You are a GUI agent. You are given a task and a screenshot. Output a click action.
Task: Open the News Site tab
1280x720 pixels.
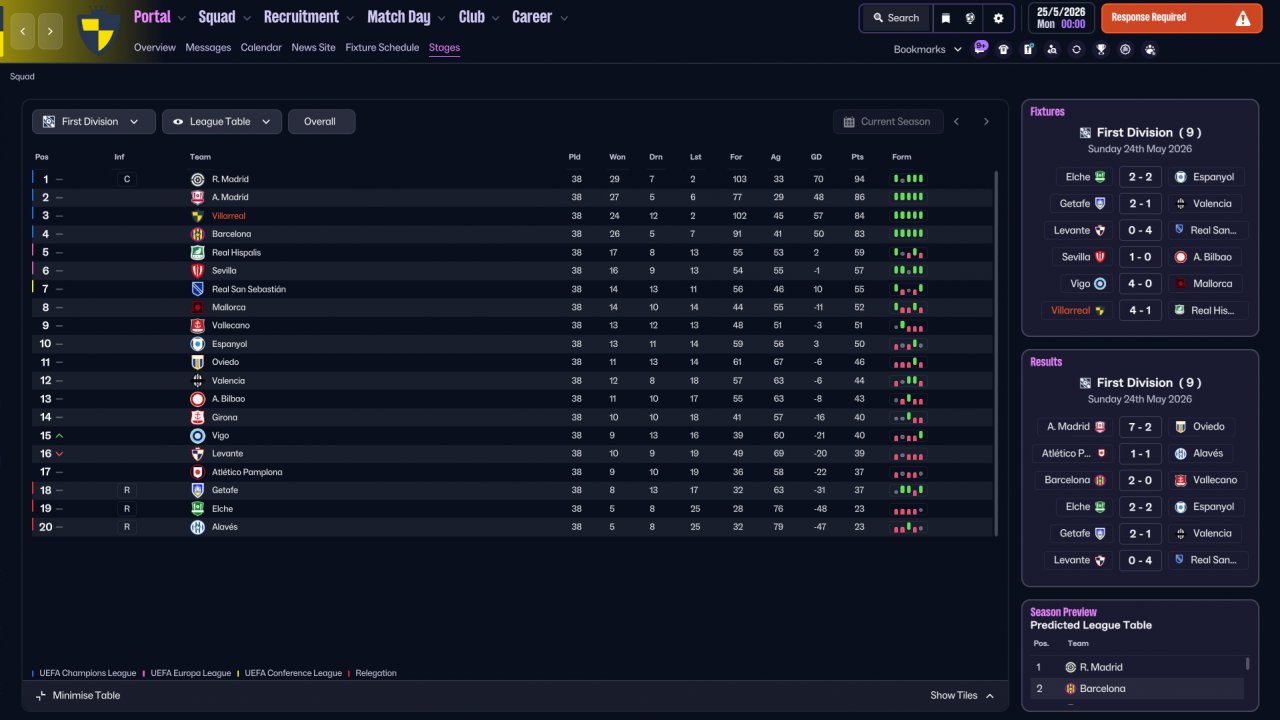[314, 48]
